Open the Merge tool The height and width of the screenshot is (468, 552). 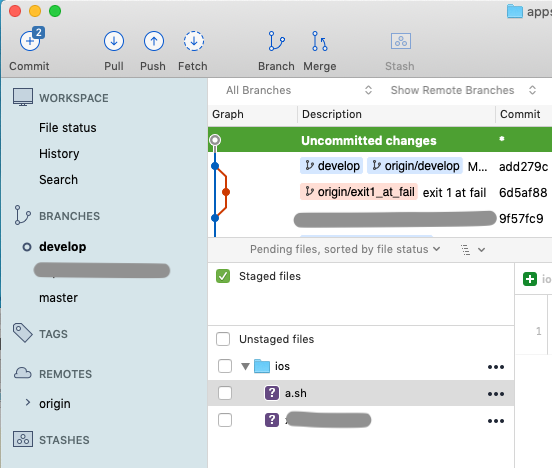pyautogui.click(x=320, y=41)
